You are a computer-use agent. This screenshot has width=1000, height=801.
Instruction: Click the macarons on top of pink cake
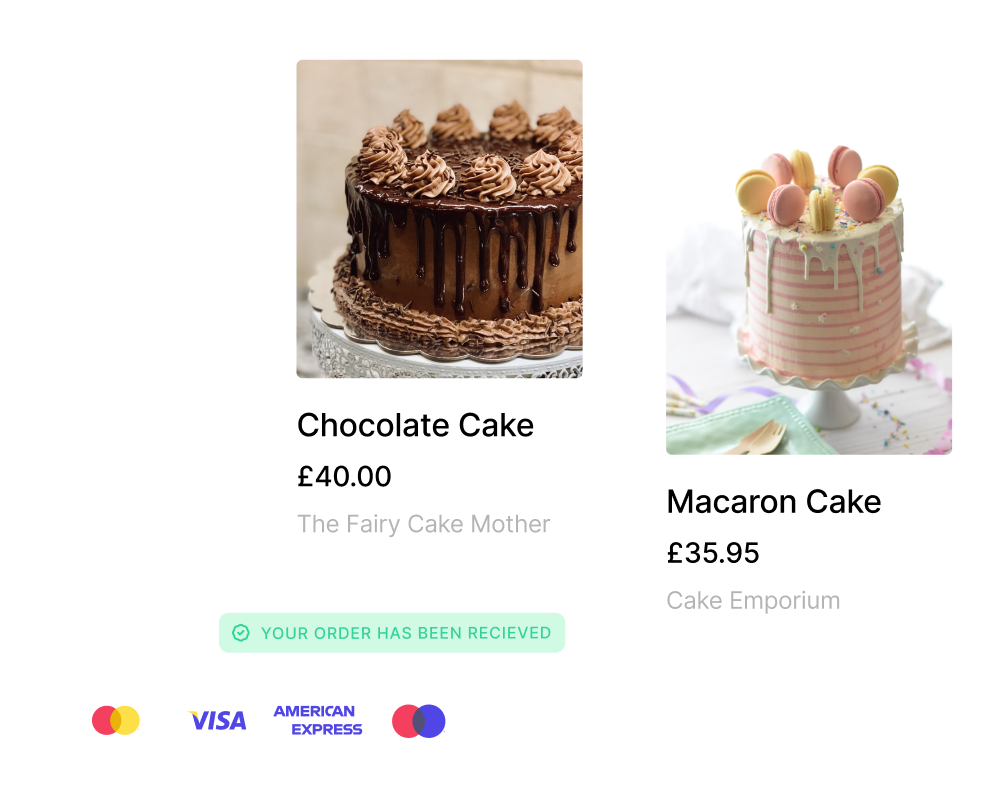click(817, 185)
